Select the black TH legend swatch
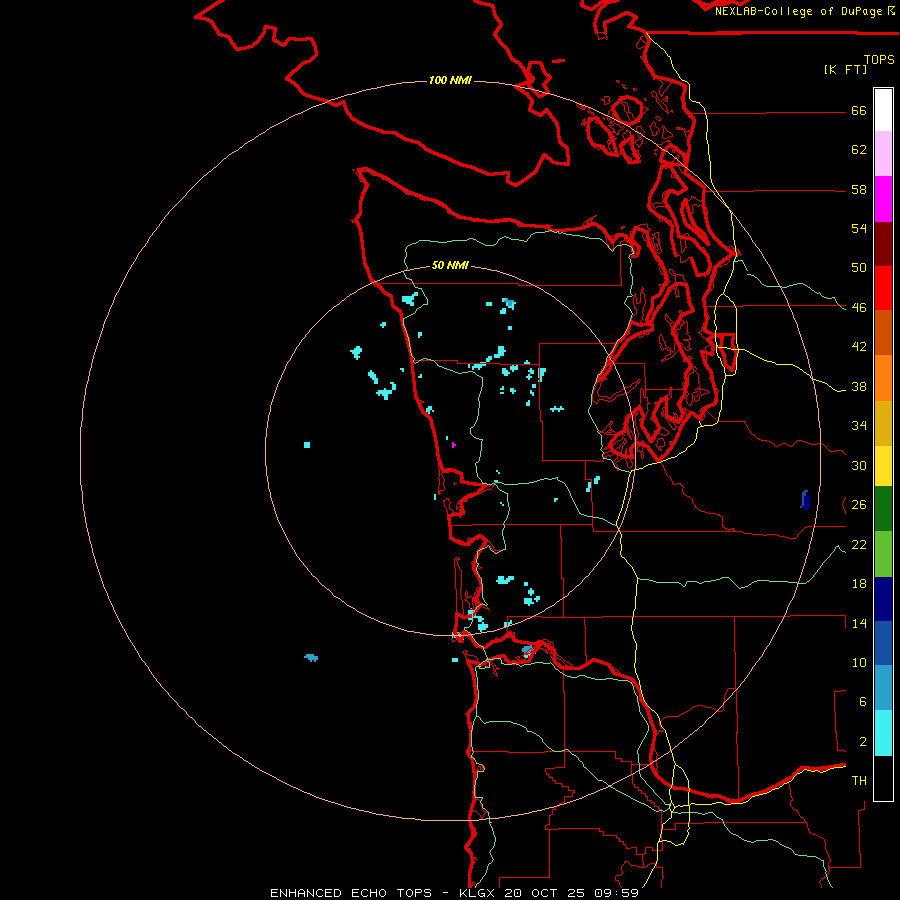Image resolution: width=900 pixels, height=900 pixels. tap(883, 778)
